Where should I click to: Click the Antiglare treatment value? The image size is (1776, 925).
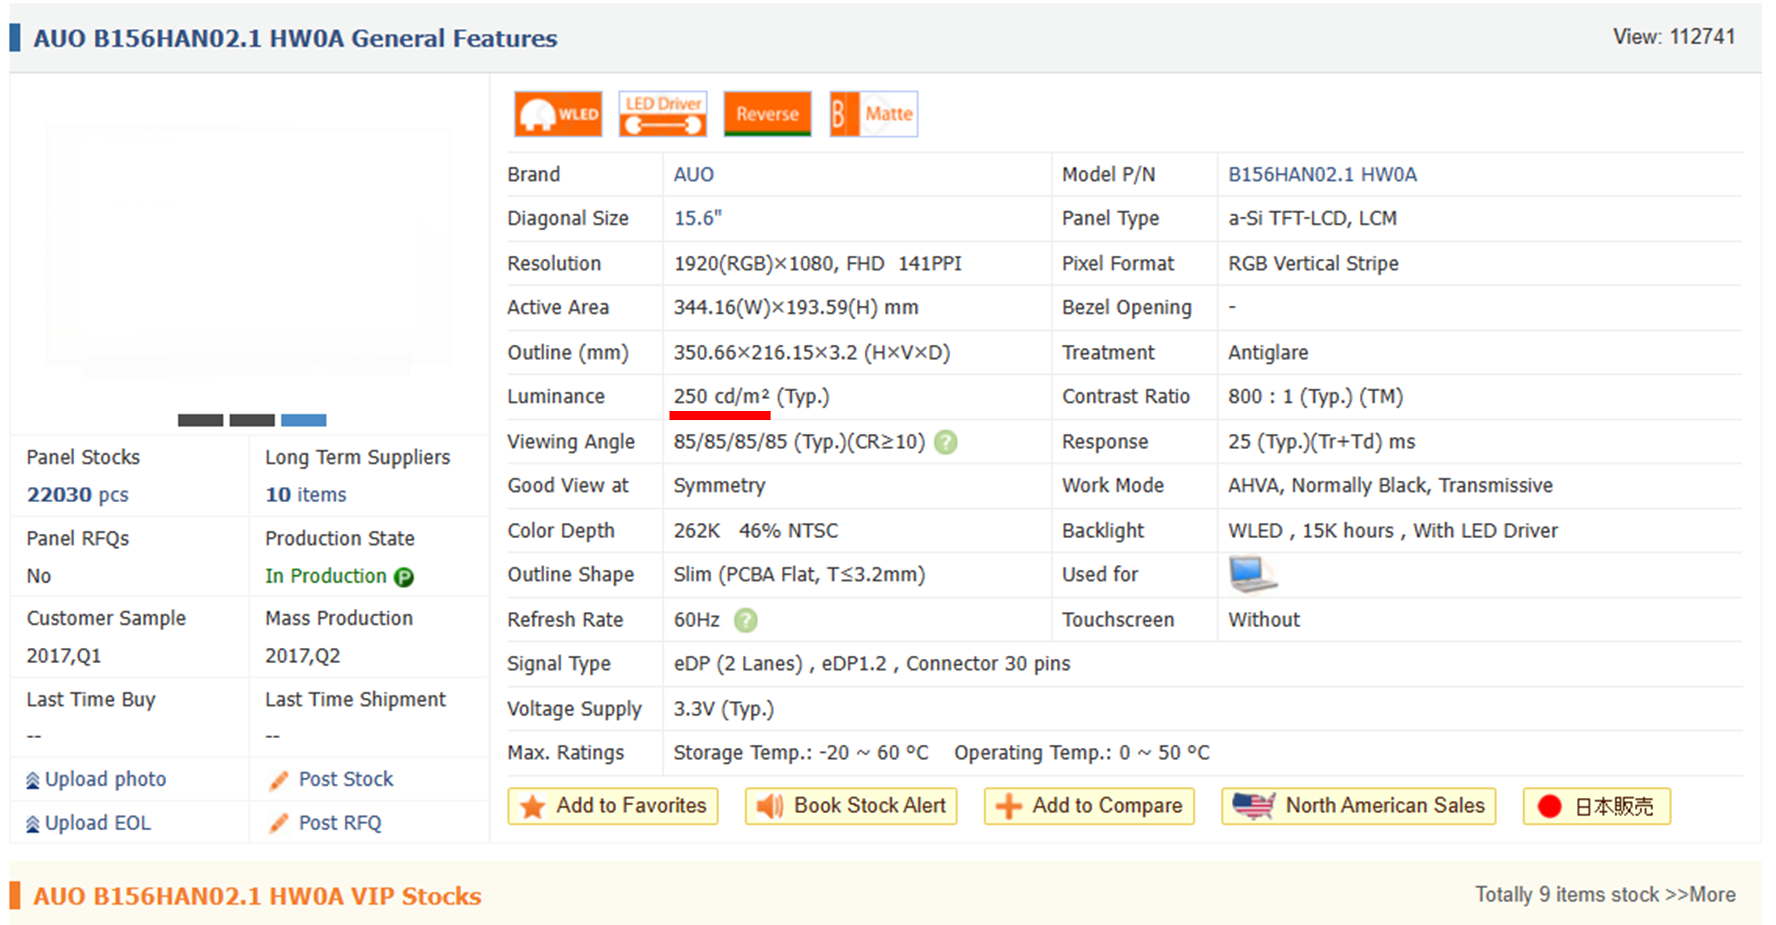coord(1268,352)
